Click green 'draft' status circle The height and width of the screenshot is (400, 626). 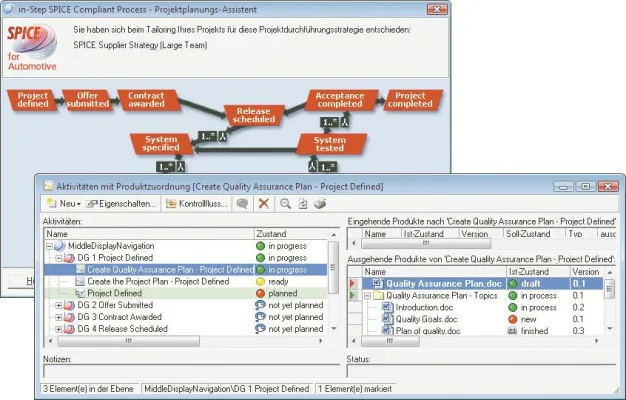513,284
